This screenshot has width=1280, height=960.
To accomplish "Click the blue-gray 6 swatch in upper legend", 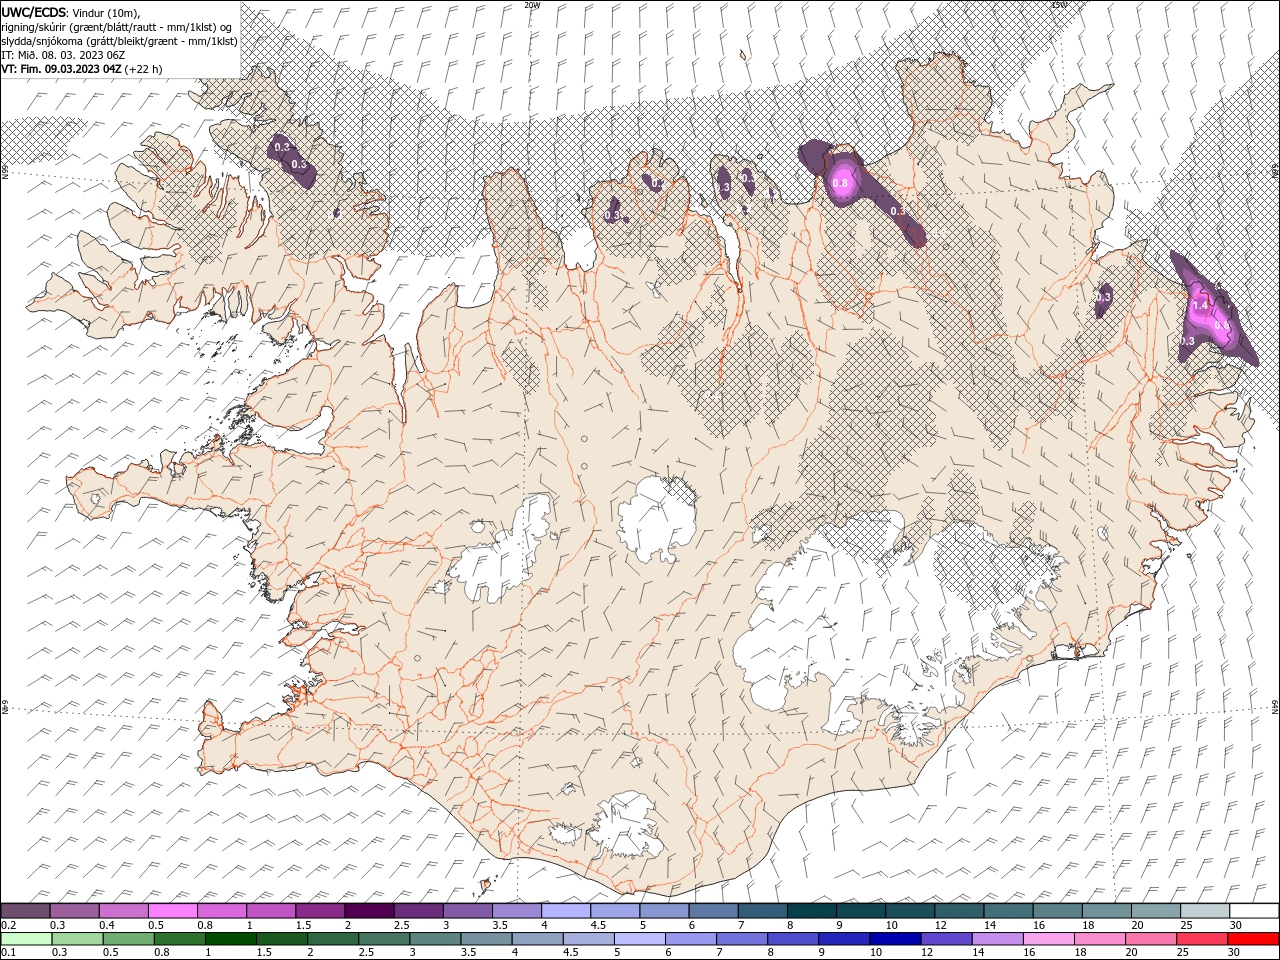I will click(712, 911).
